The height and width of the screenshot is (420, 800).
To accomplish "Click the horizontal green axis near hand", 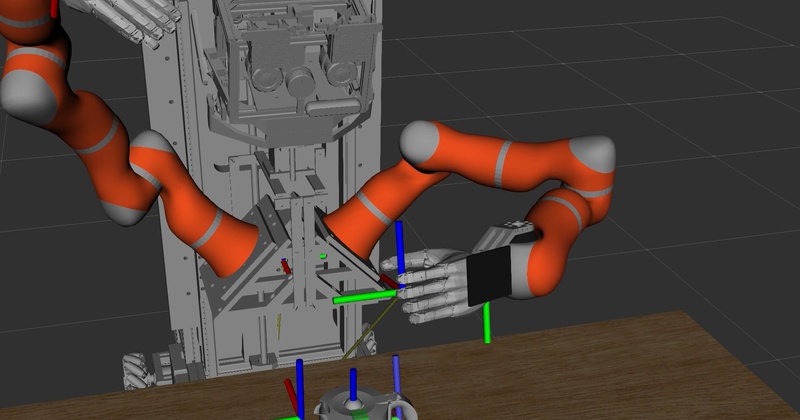I will [365, 297].
